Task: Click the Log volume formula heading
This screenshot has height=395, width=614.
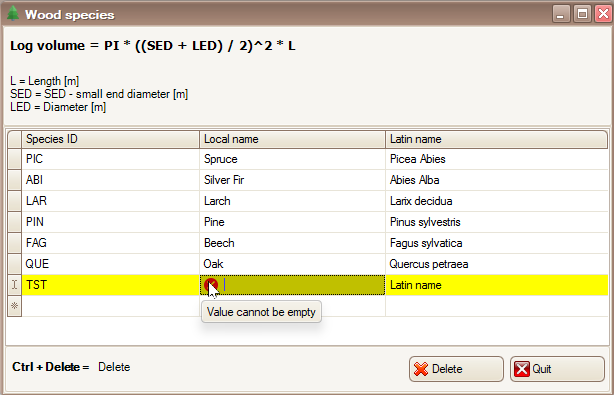Action: coord(153,46)
